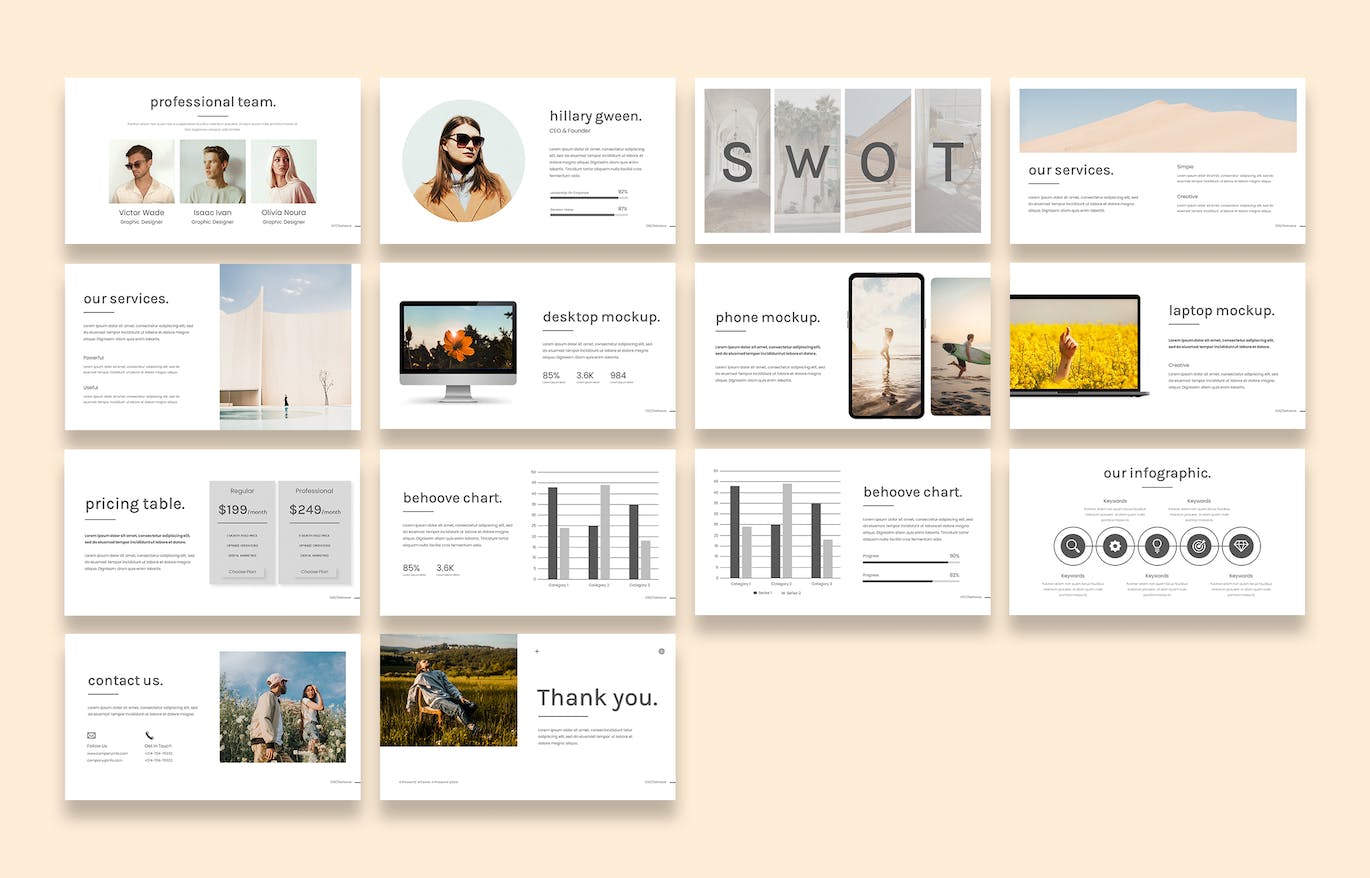
Task: Click the phone icon above Get in Touch
Action: 149,735
